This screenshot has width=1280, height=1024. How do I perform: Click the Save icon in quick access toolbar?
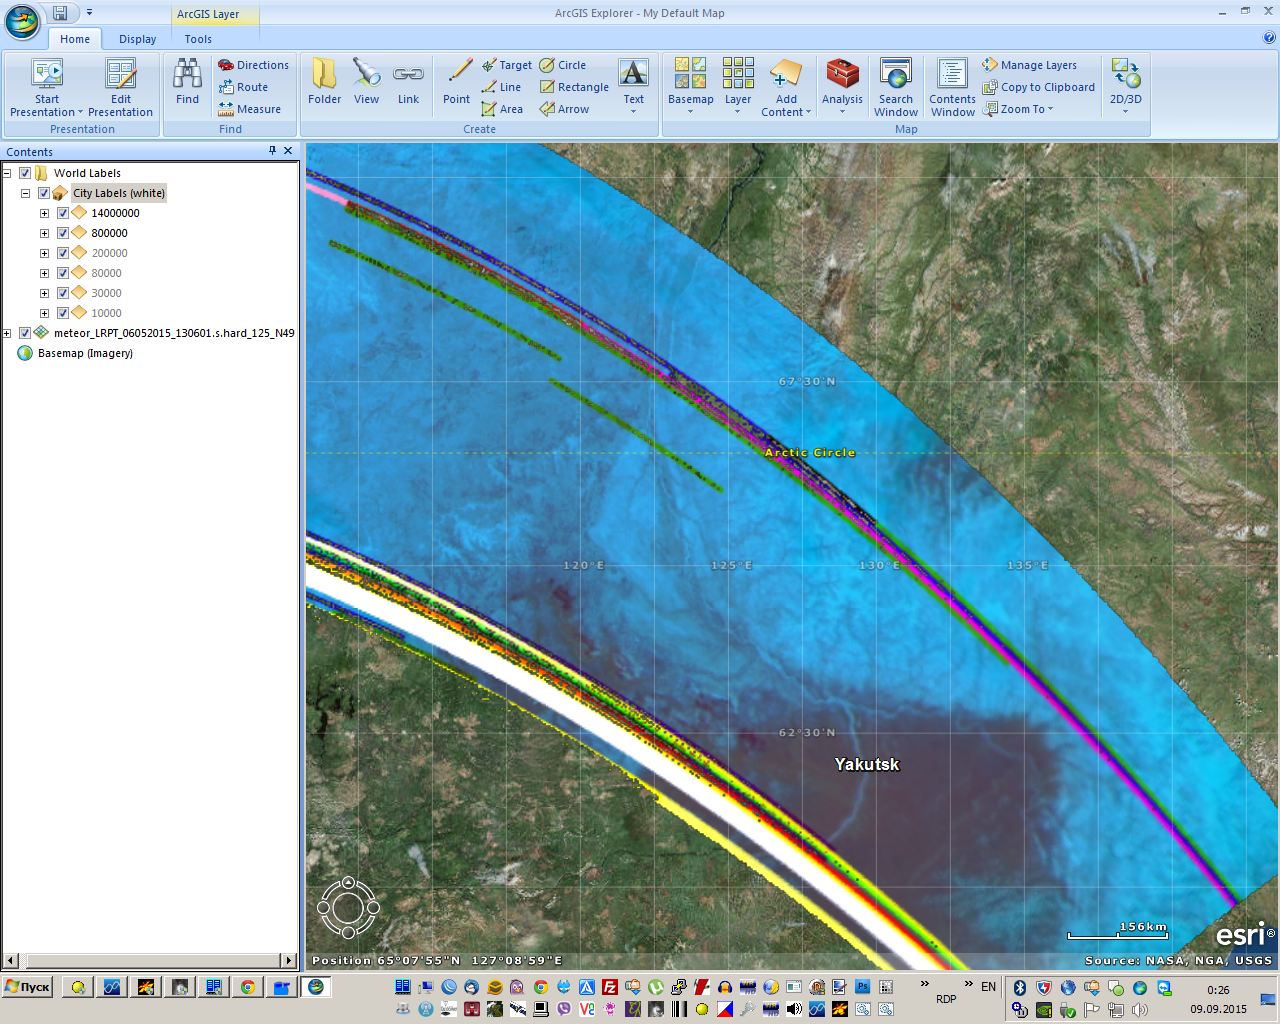[60, 13]
